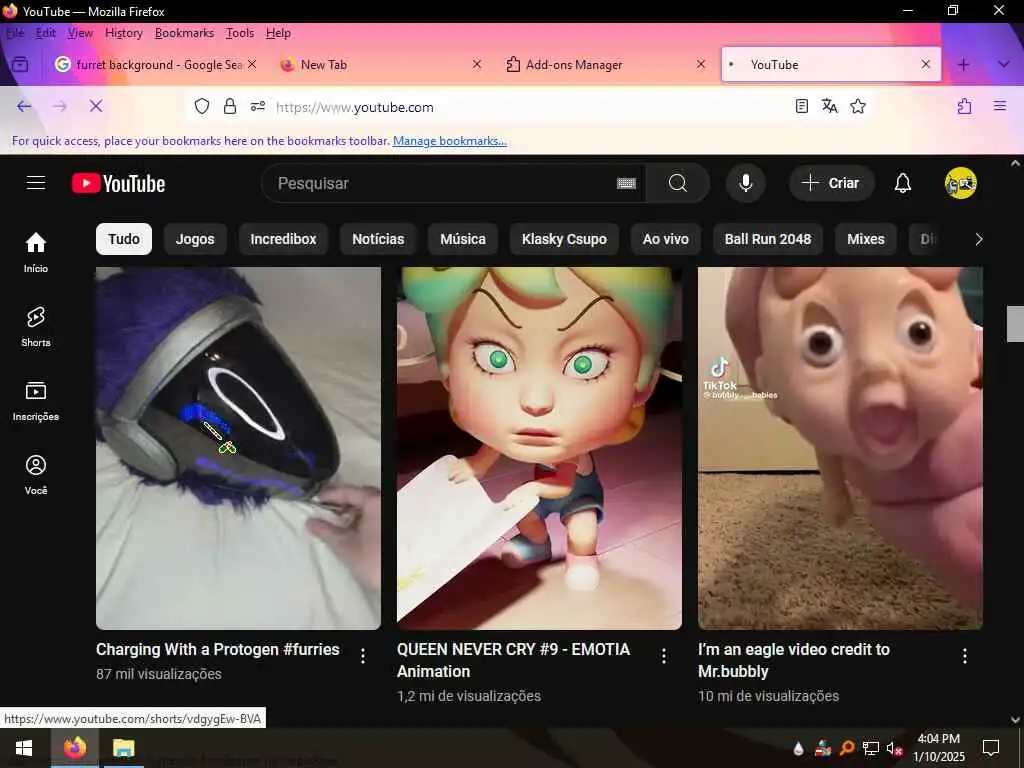
Task: Select the Mixes filter chip
Action: click(866, 239)
